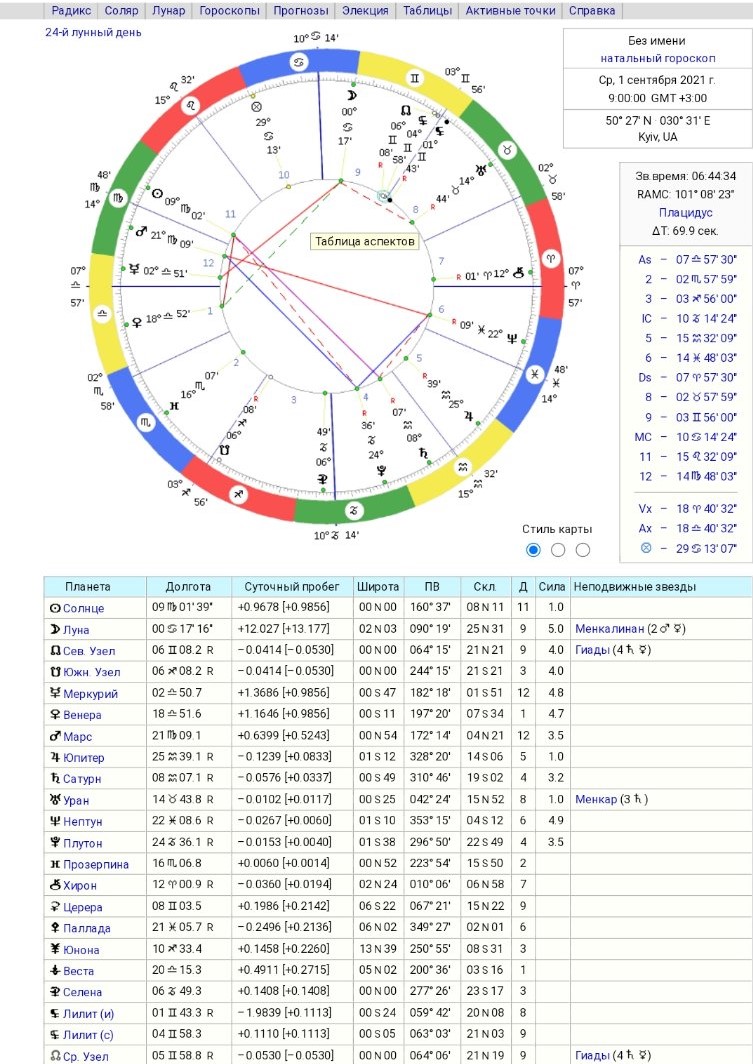
Task: Open the Элекция tab
Action: tap(366, 10)
